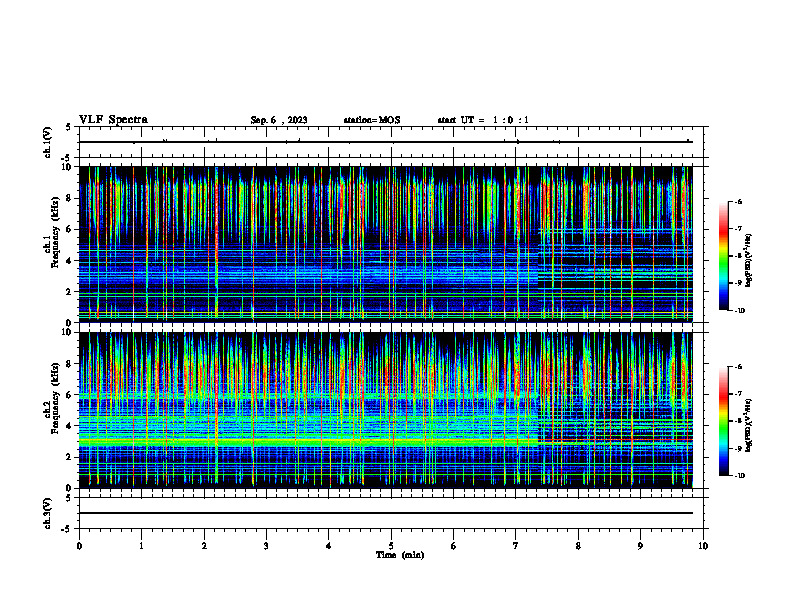The image size is (792, 612).
Task: Select the ch.2 "Frequency (kHz)" axis label
Action: click(x=55, y=397)
